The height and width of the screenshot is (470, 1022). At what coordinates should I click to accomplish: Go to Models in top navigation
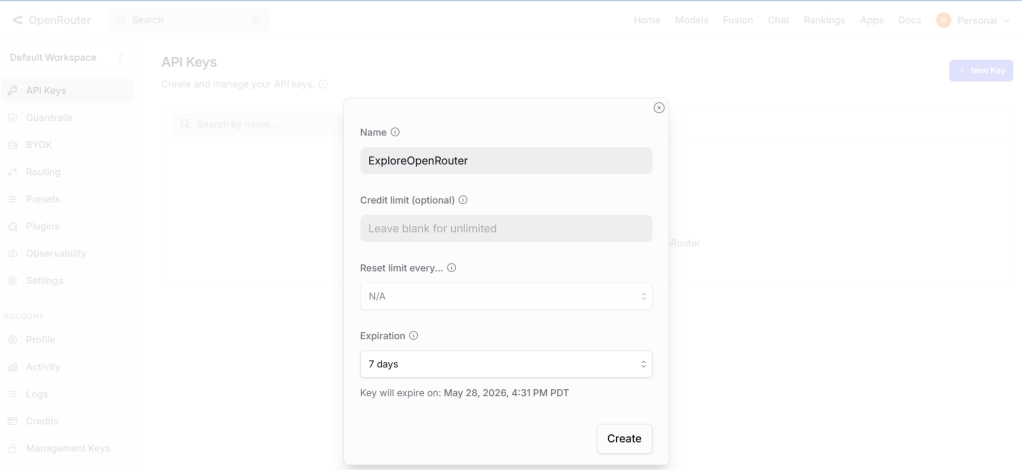[x=692, y=20]
